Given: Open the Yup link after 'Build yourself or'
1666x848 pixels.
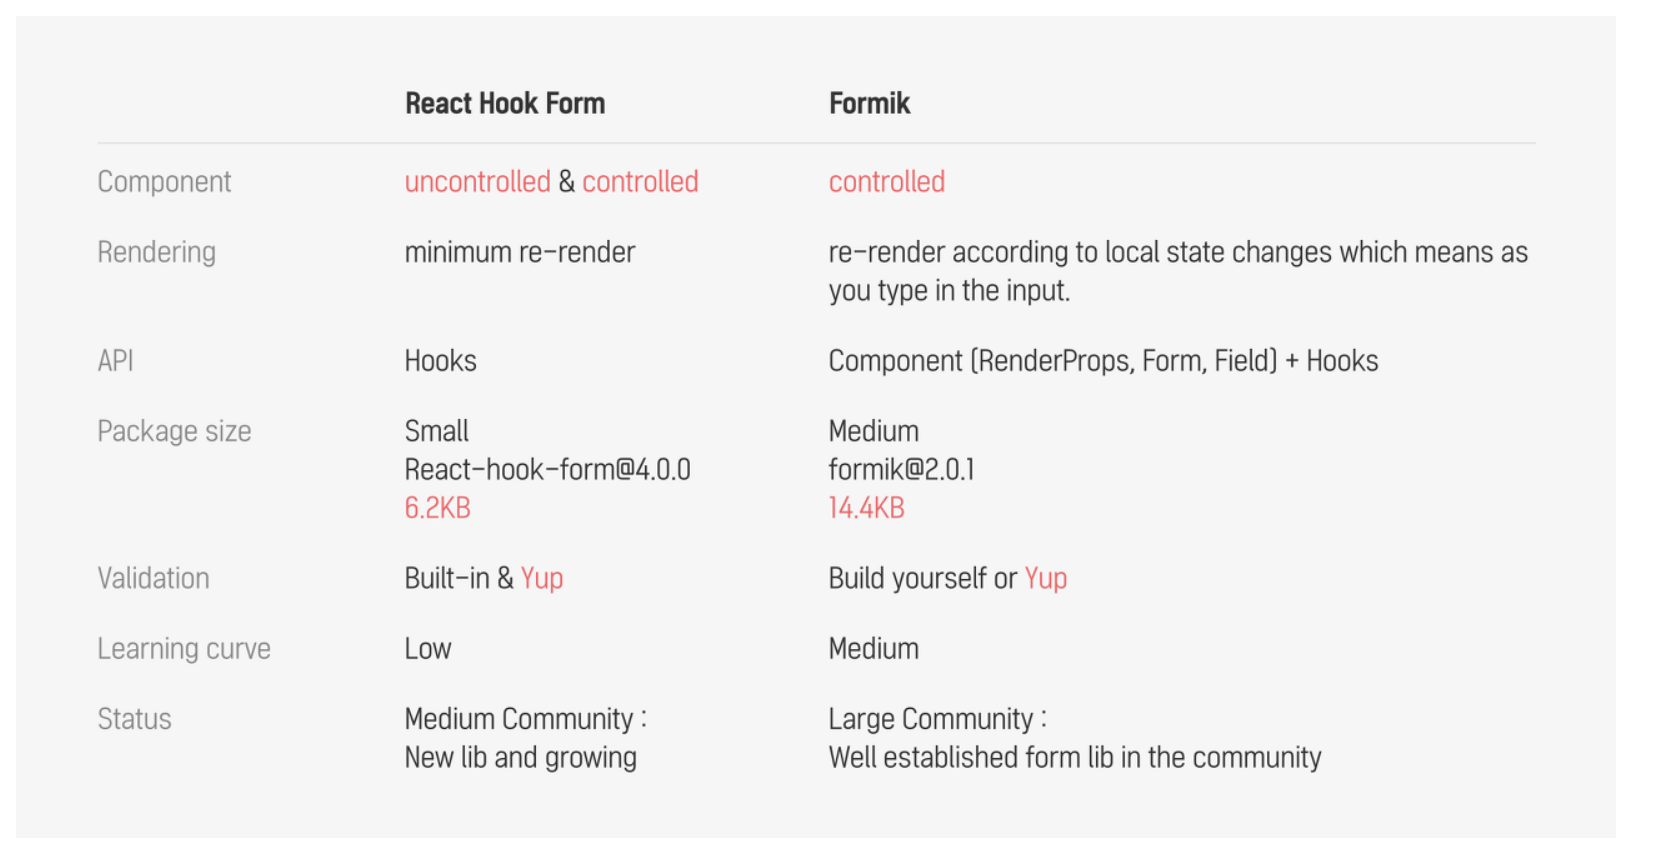Looking at the screenshot, I should coord(1046,579).
